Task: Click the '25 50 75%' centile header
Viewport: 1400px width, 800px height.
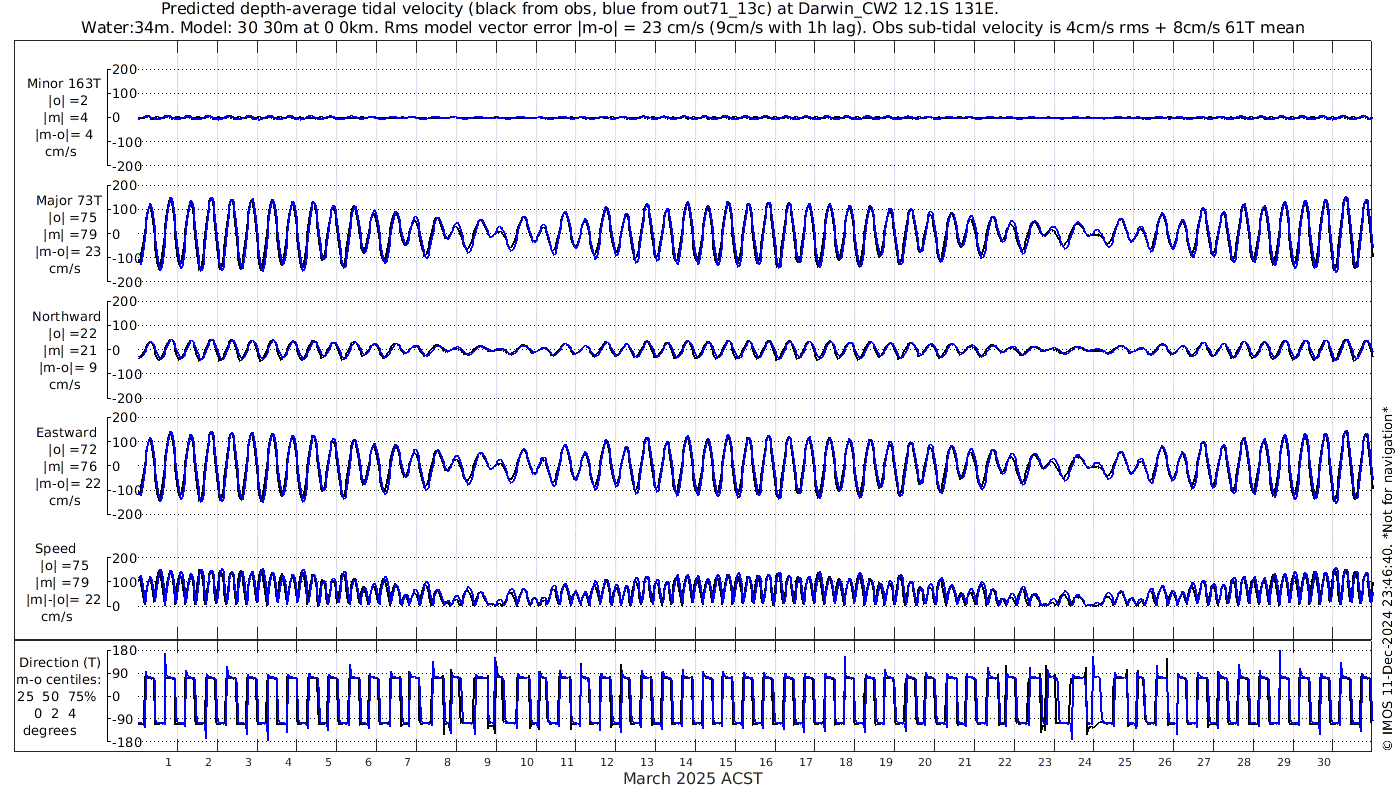Action: click(x=56, y=697)
